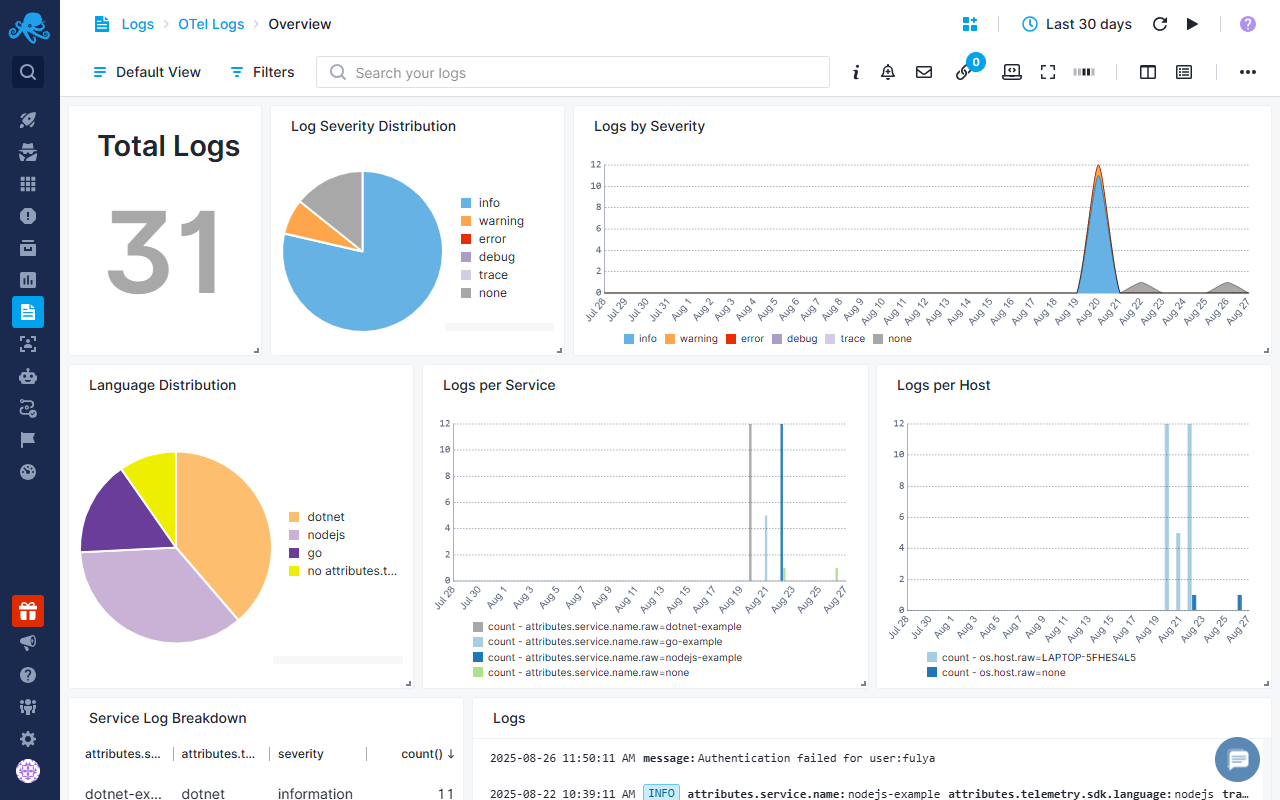1280x800 pixels.
Task: Copy the shareable link using the link icon
Action: (x=963, y=74)
